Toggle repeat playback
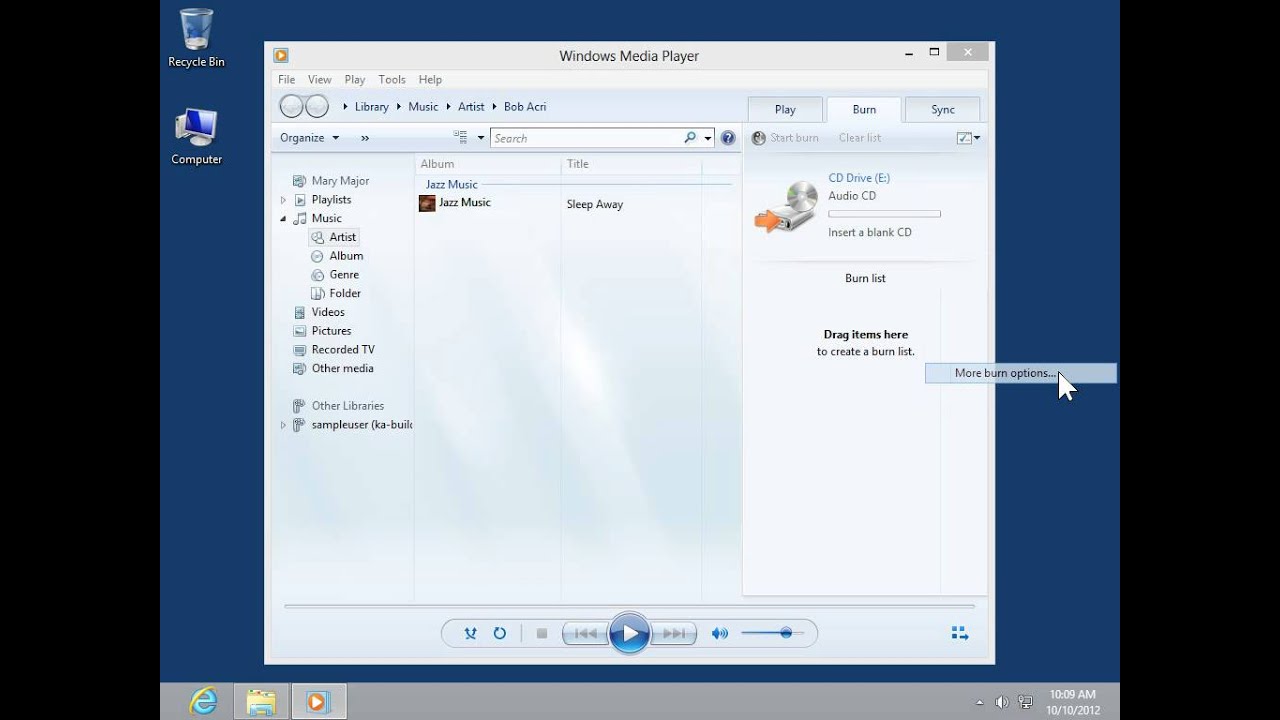Viewport: 1280px width, 720px height. point(499,633)
